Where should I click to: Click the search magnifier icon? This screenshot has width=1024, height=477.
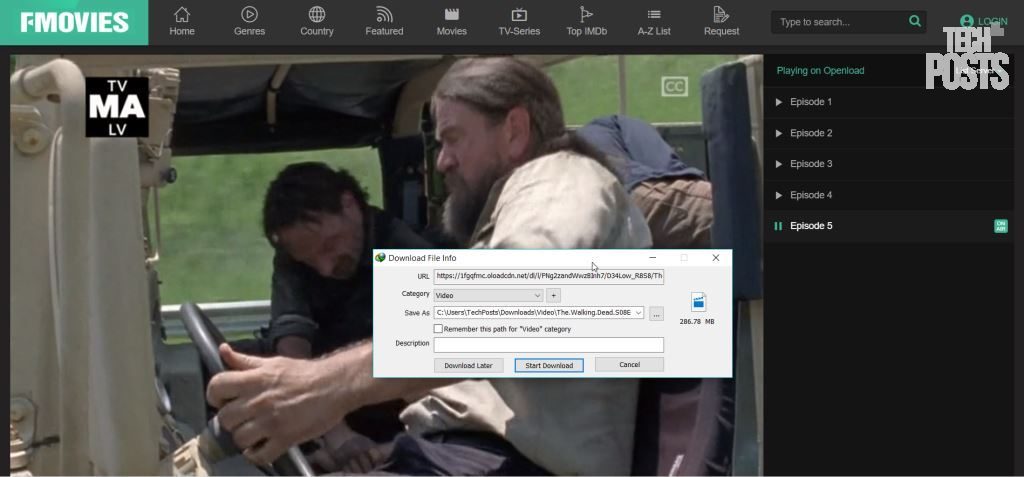915,21
